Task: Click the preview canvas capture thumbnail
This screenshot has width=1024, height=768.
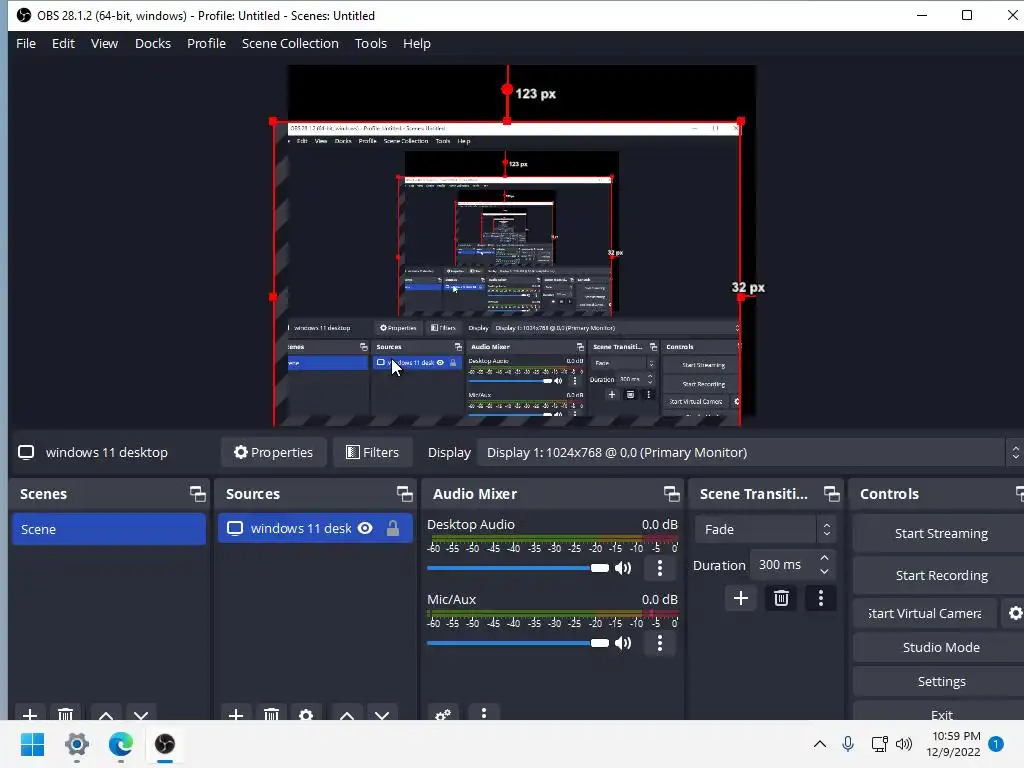Action: click(x=507, y=274)
